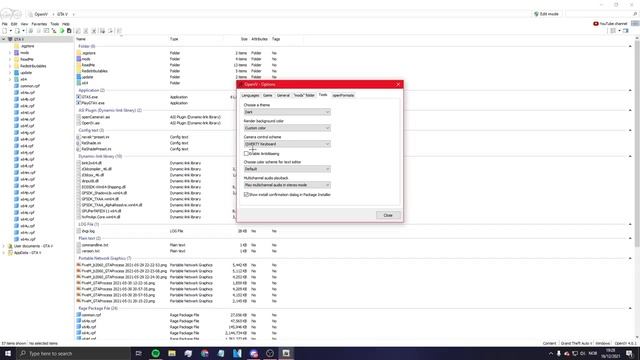Click the OpenIV taskbar icon

[x=286, y=353]
